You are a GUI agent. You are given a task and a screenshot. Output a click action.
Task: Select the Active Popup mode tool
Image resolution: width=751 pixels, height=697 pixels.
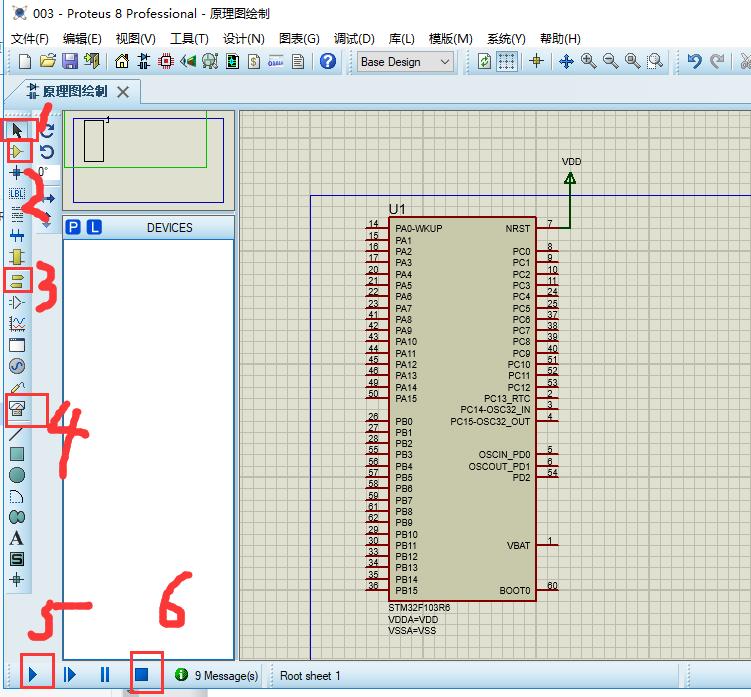[x=17, y=345]
